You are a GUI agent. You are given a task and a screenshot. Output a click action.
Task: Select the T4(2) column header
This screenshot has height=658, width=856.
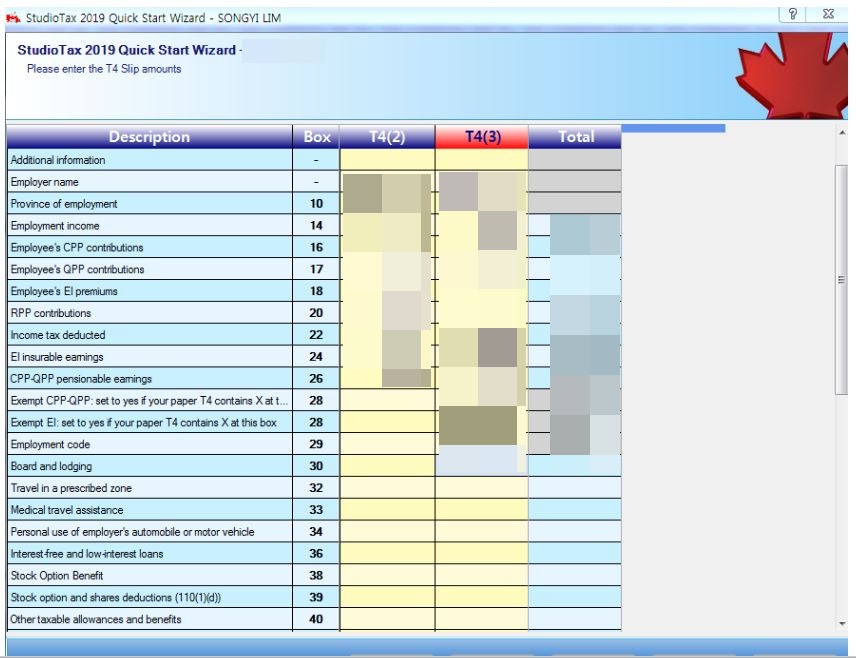pos(387,137)
